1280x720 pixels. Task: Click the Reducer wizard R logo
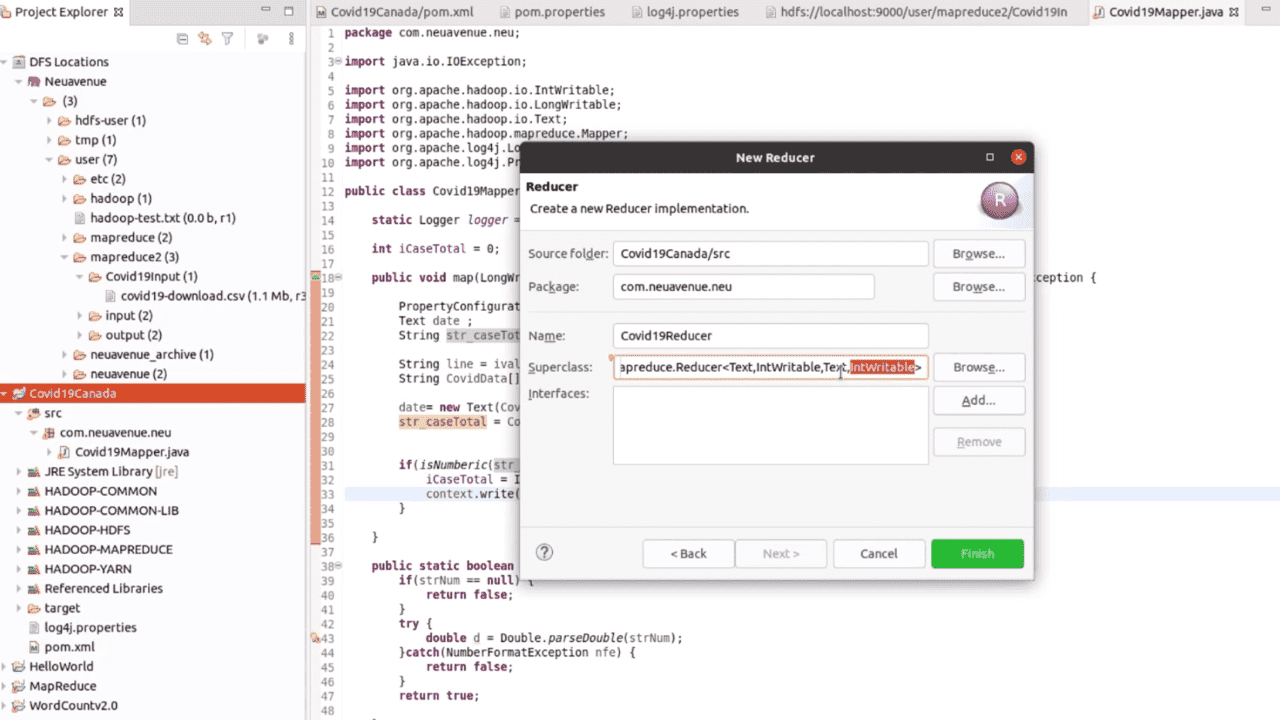[999, 201]
